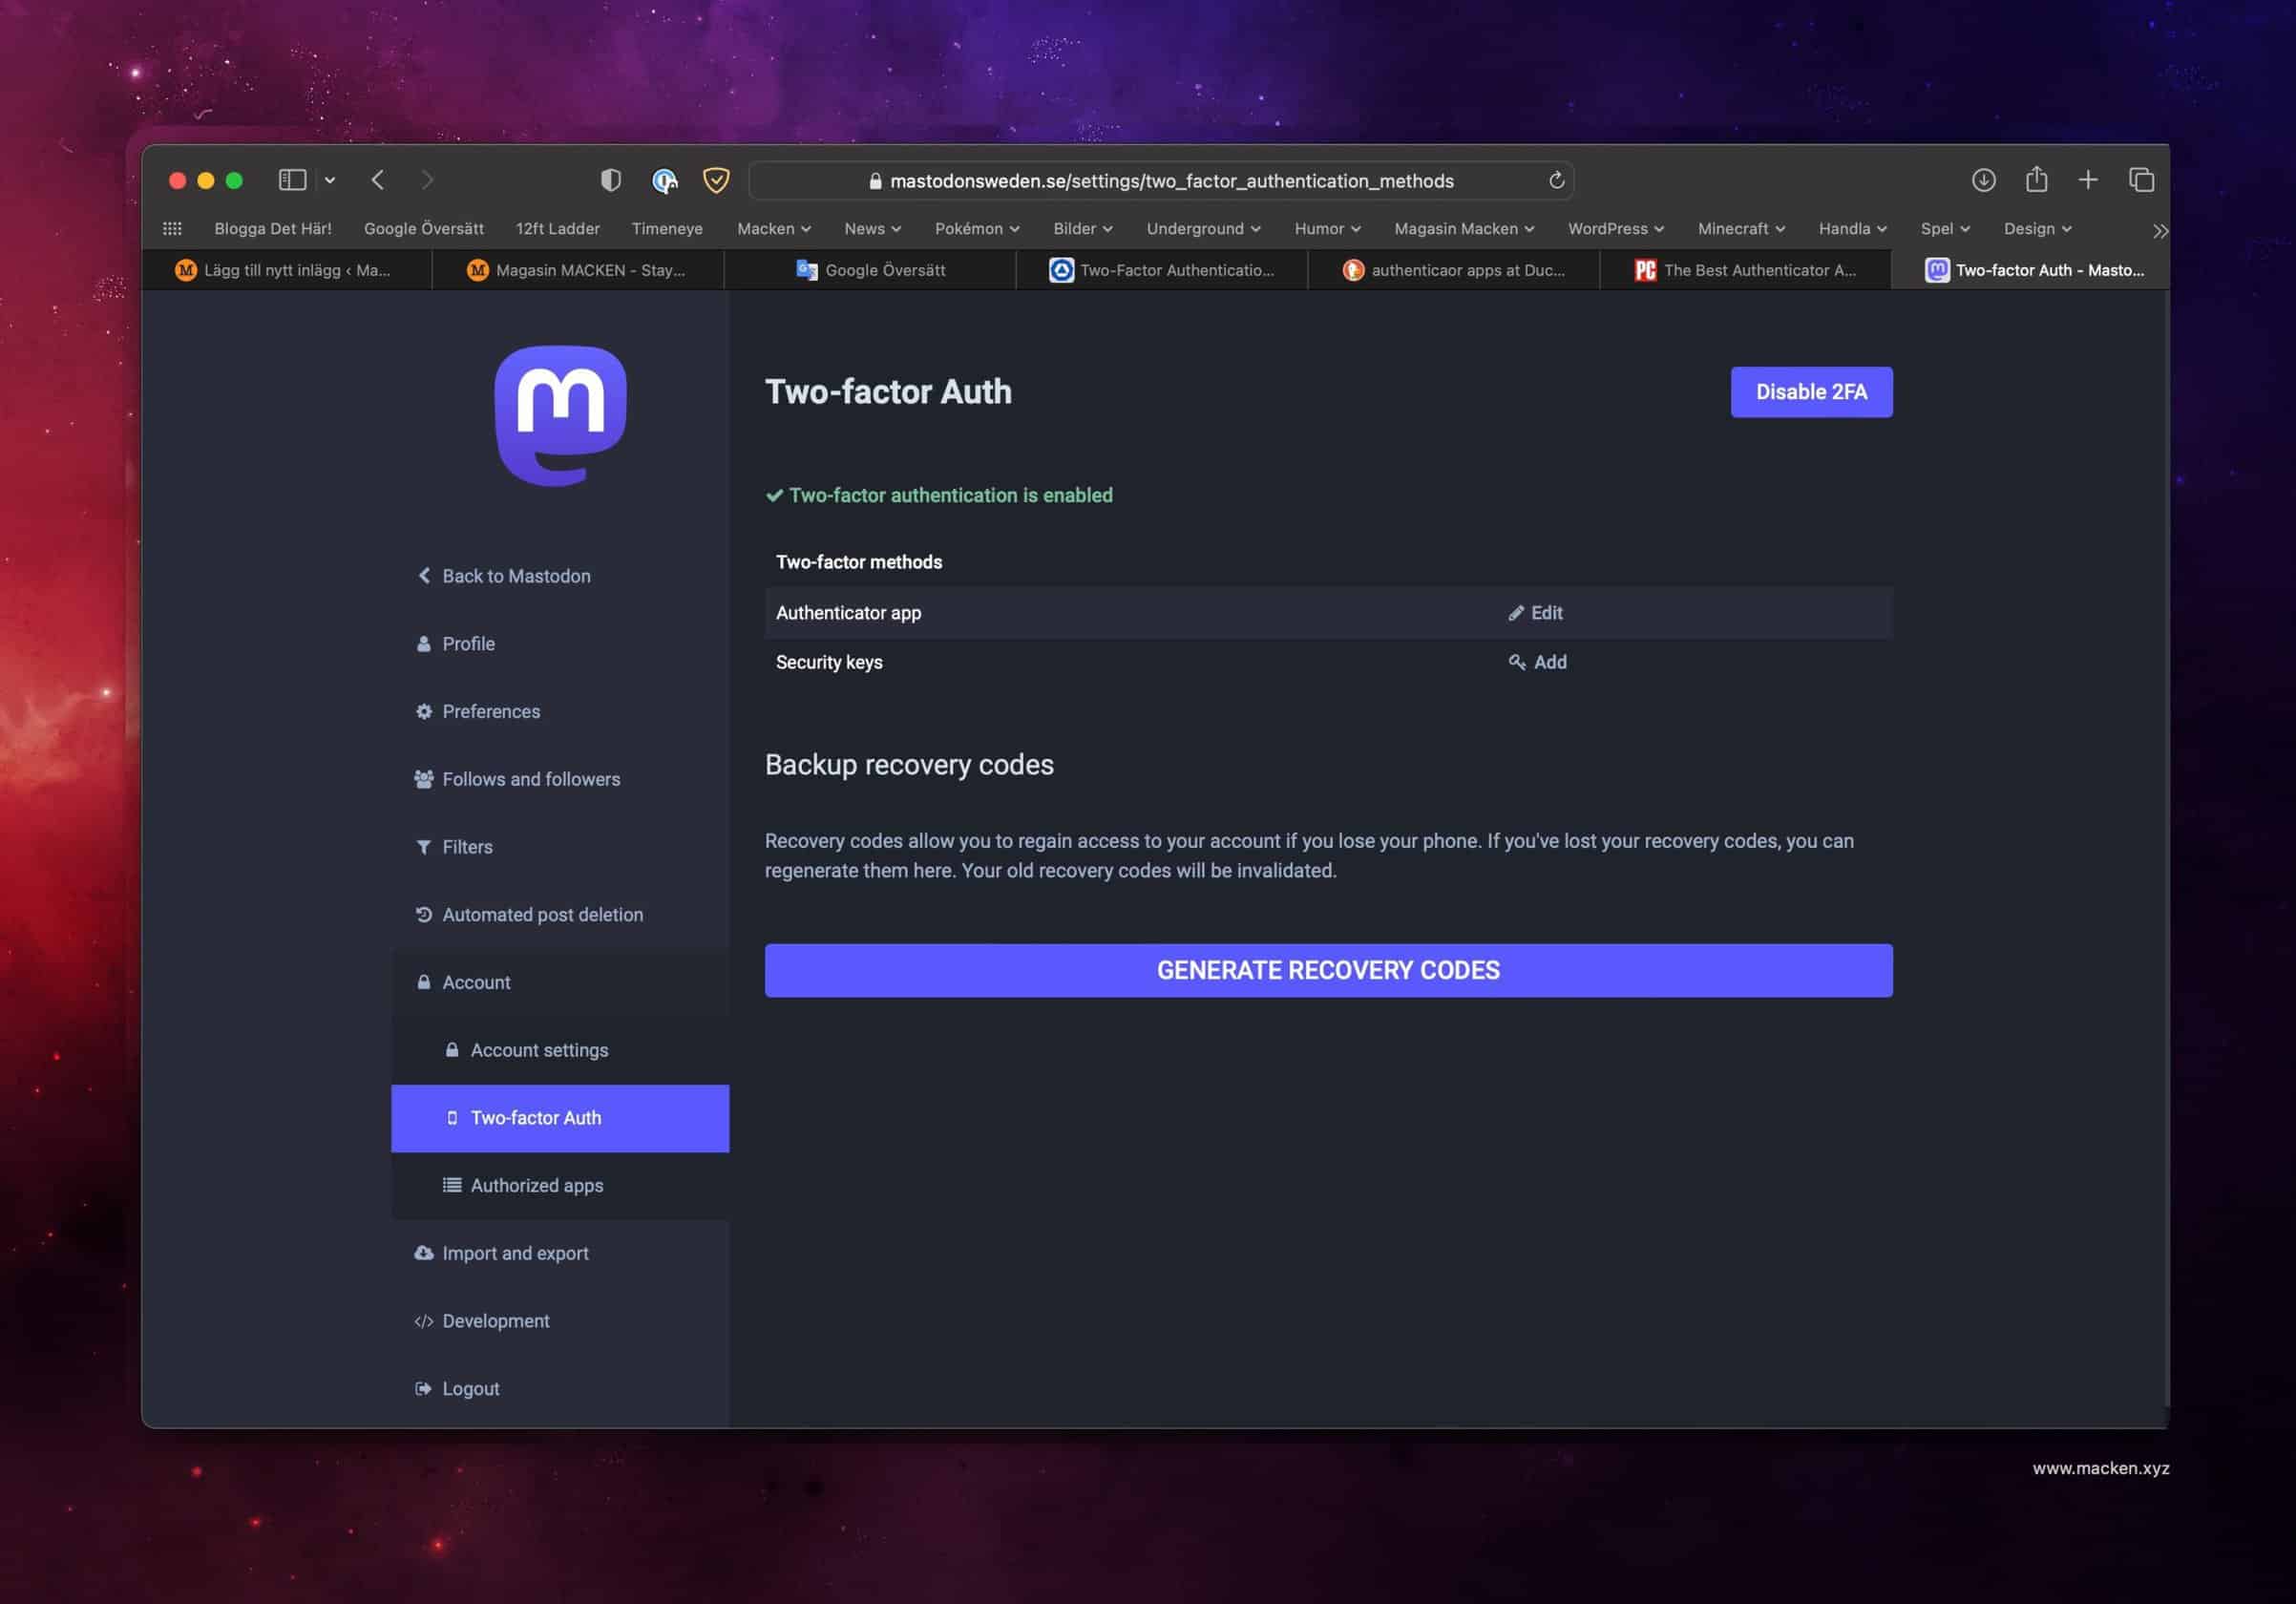Switch to Magasin MACKEN - Stay tab
The width and height of the screenshot is (2296, 1604).
578,270
